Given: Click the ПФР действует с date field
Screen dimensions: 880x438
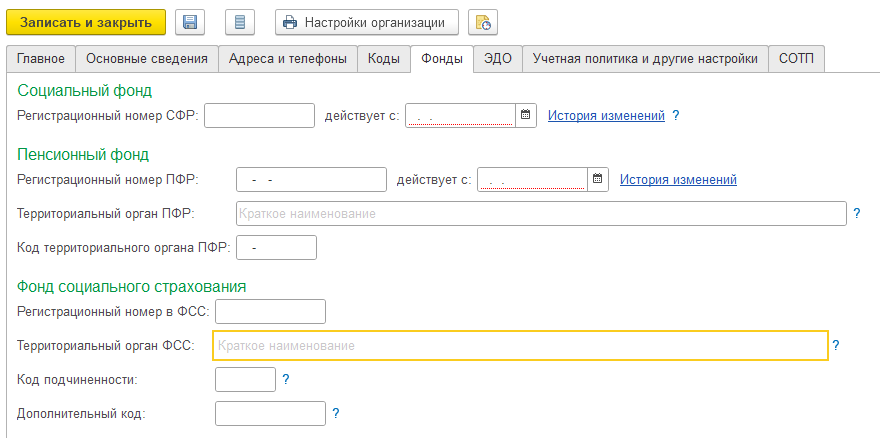Looking at the screenshot, I should (x=532, y=180).
